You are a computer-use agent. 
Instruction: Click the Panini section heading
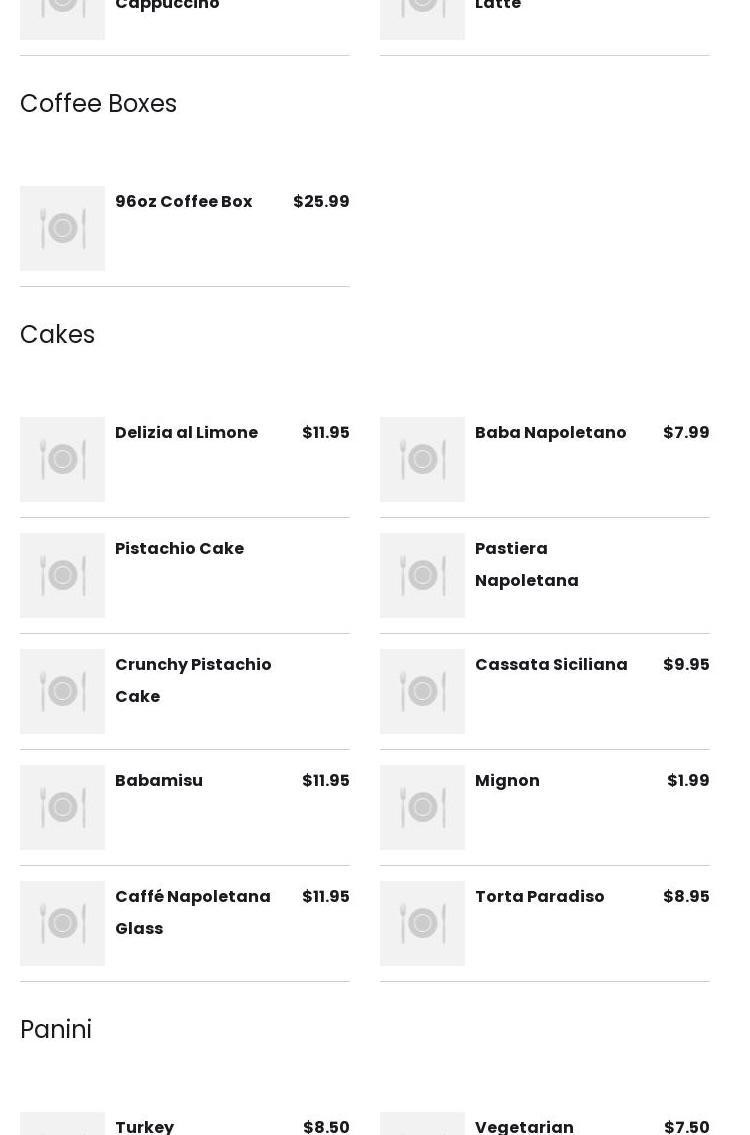click(x=56, y=1030)
